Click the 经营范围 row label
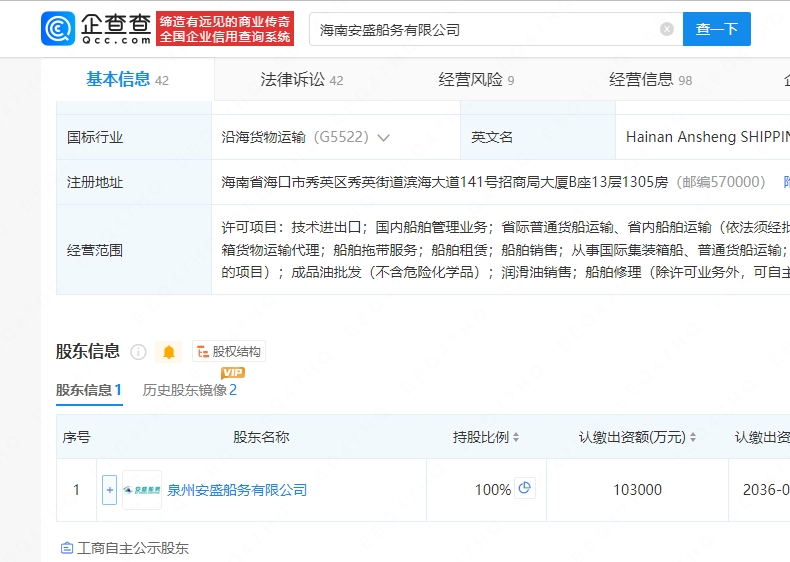Viewport: 790px width, 562px height. [95, 251]
